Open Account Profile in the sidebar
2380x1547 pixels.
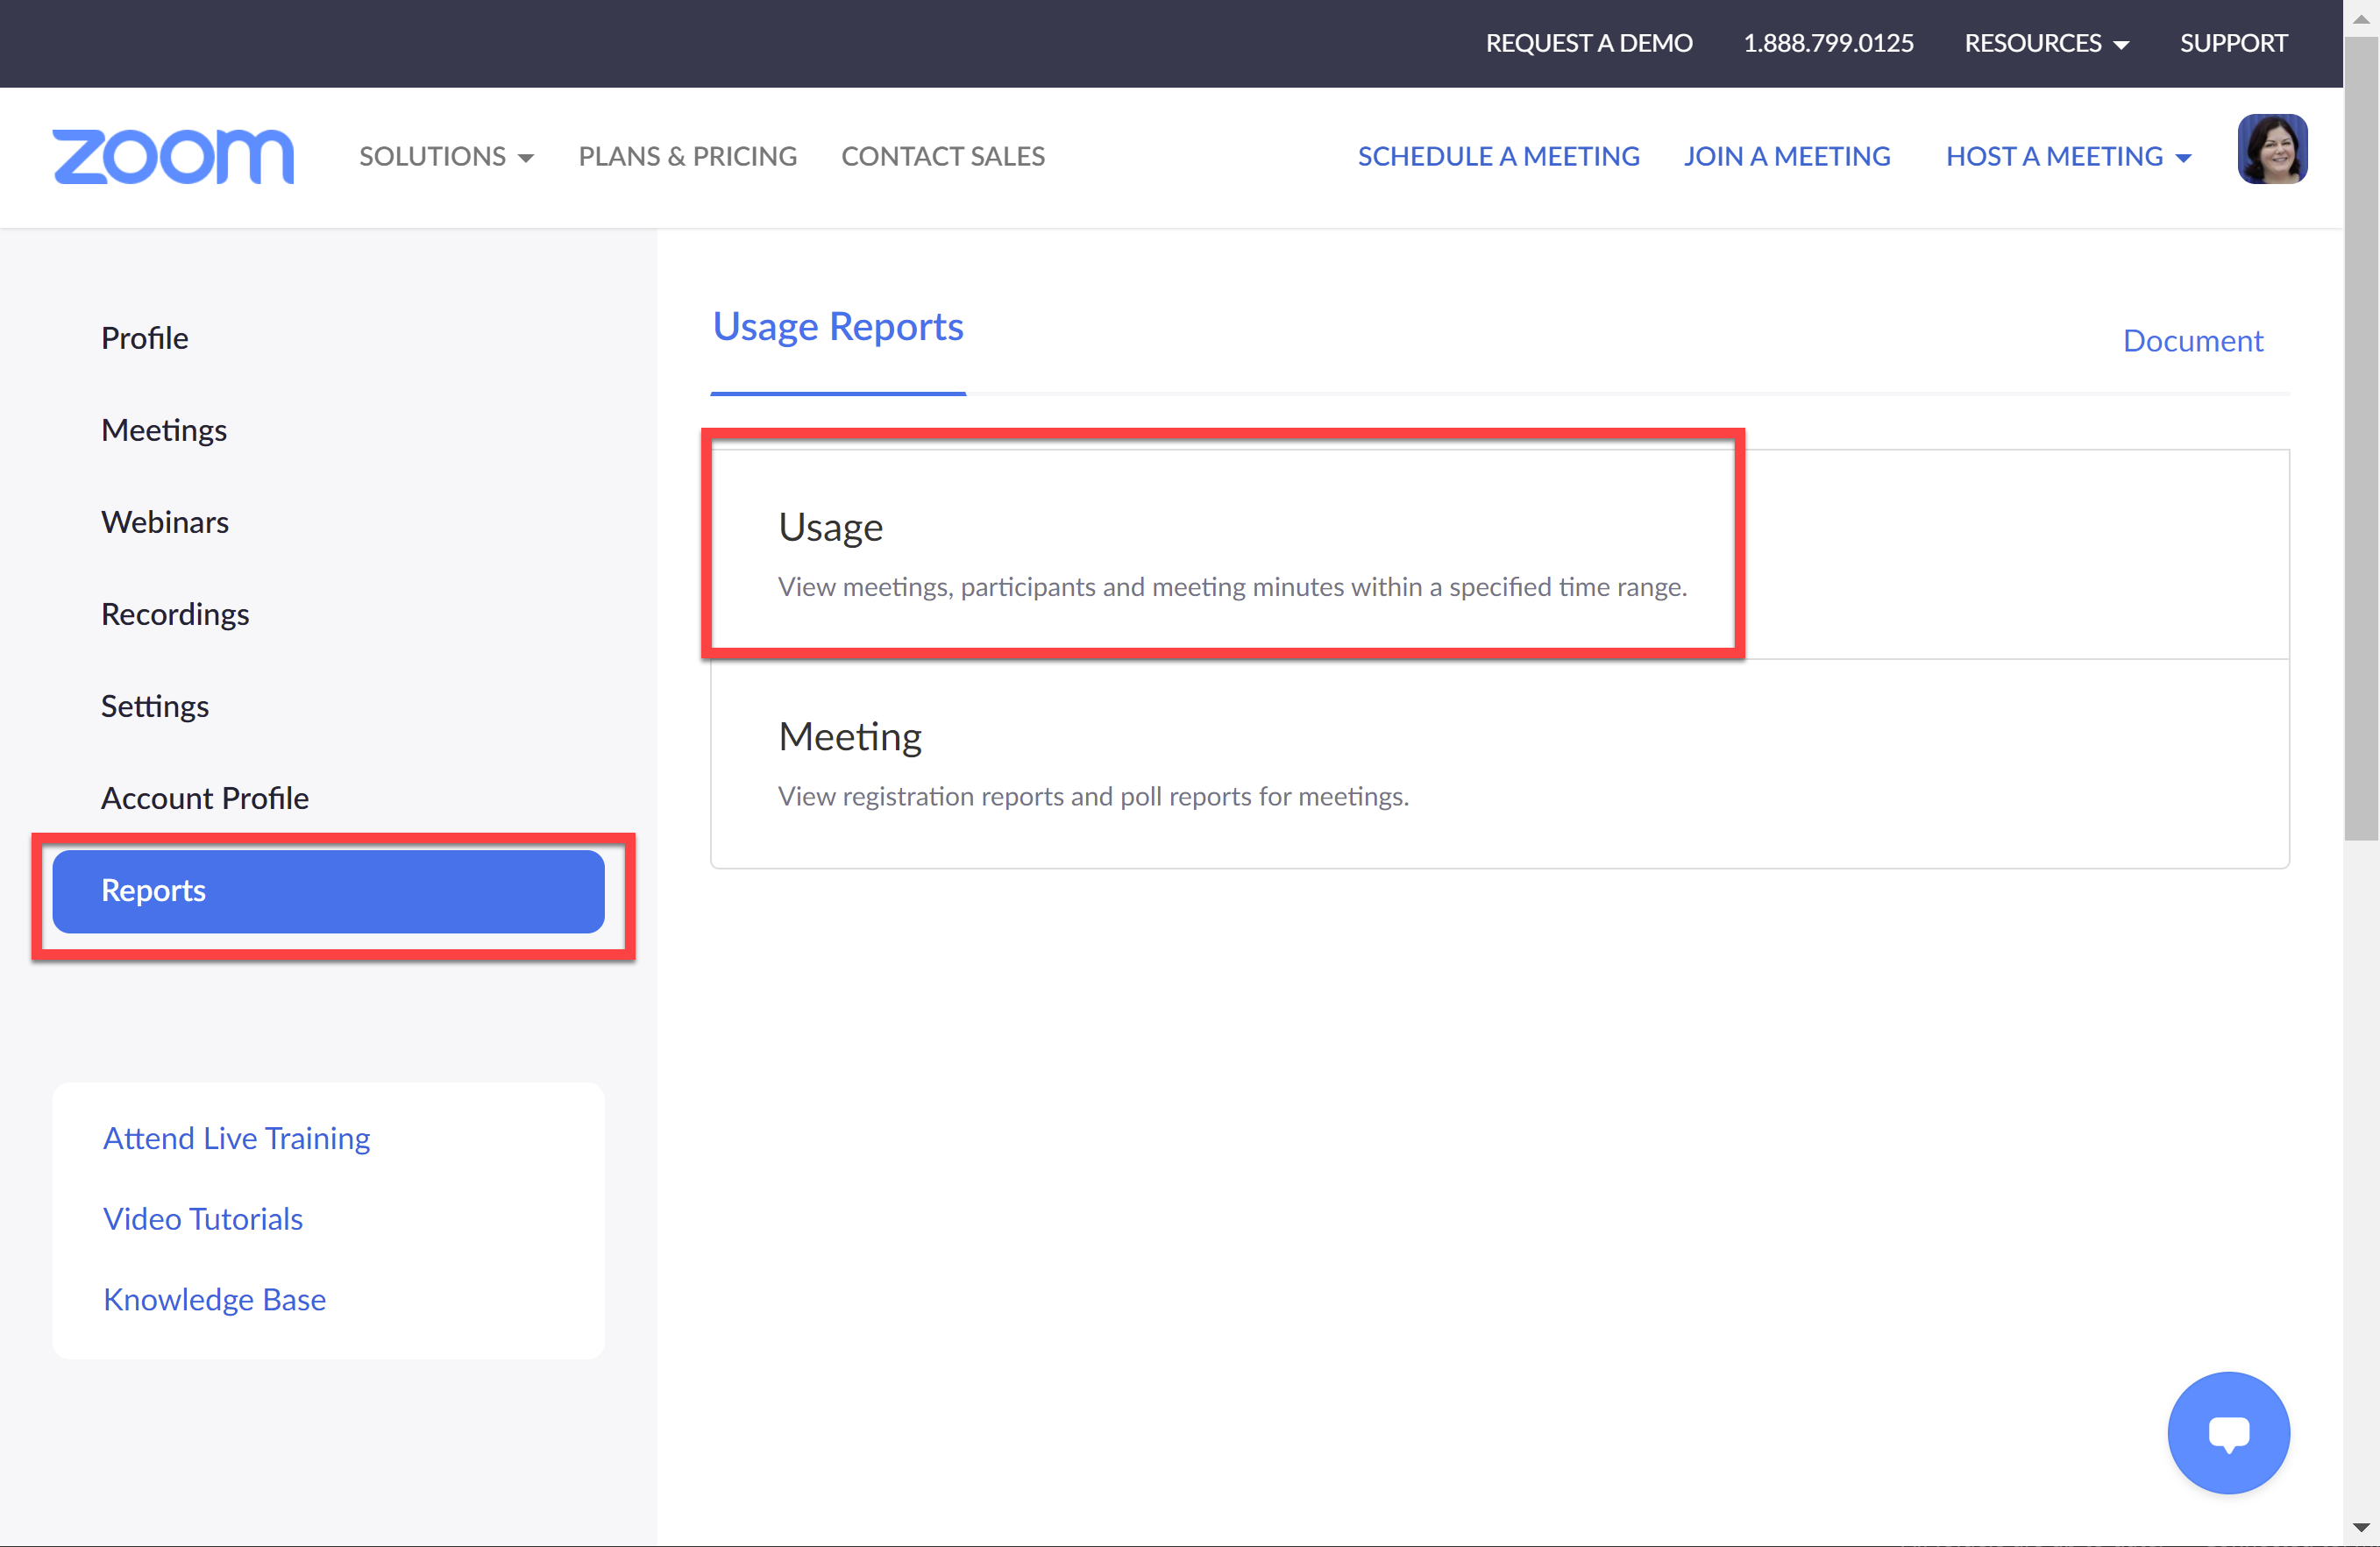(204, 797)
